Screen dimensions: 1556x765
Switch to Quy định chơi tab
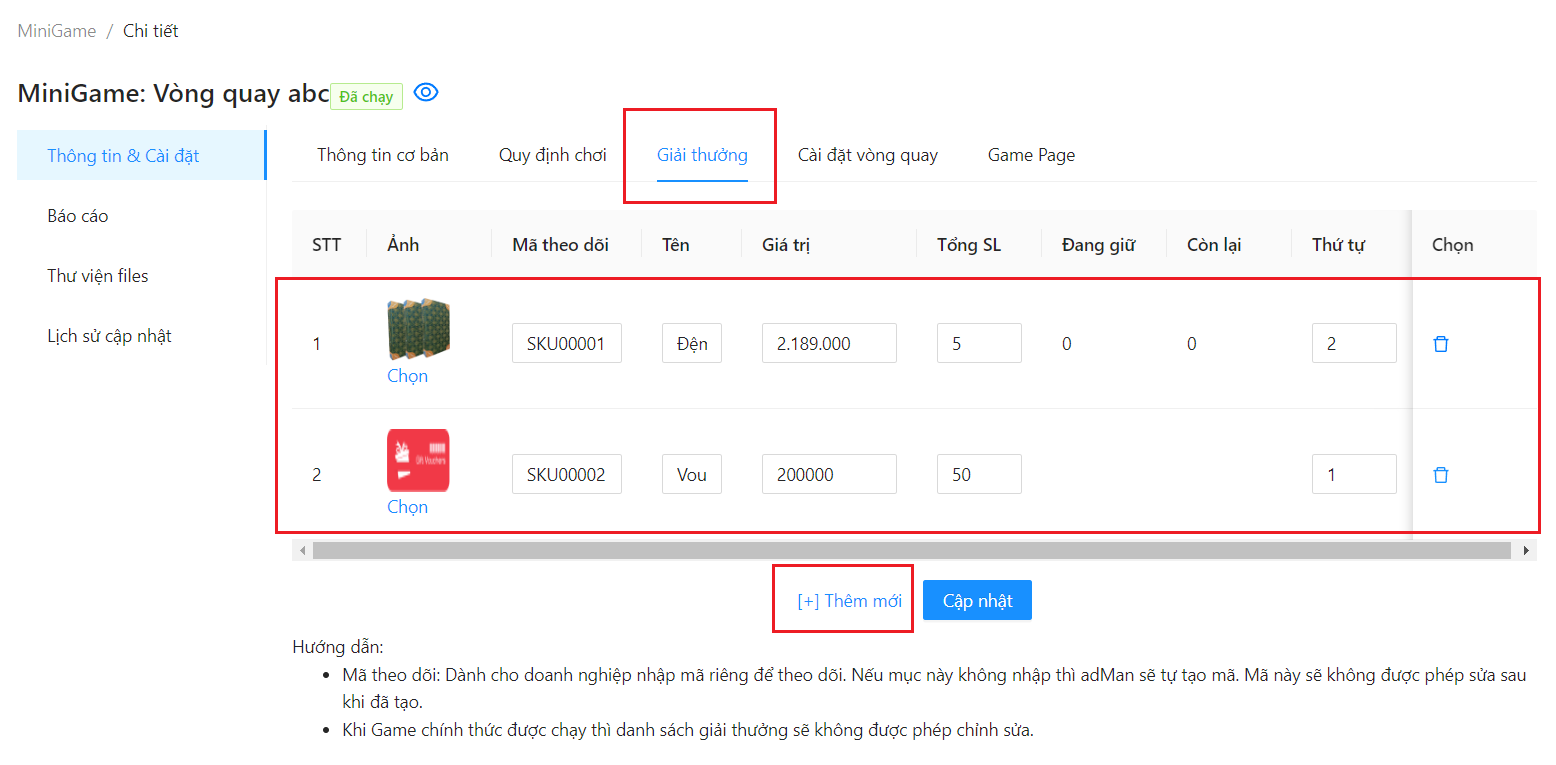[552, 155]
